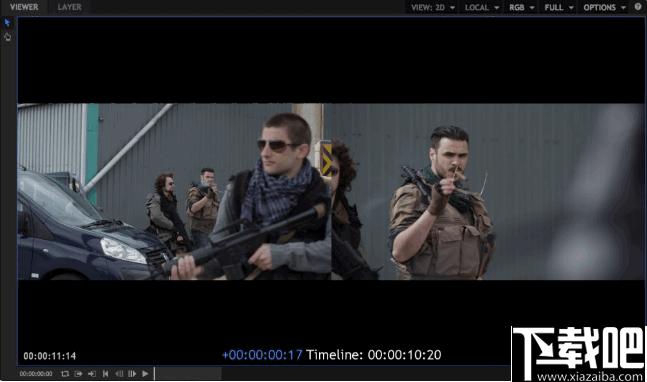
Task: Click the playhead marker on the scrub bar
Action: 154,373
